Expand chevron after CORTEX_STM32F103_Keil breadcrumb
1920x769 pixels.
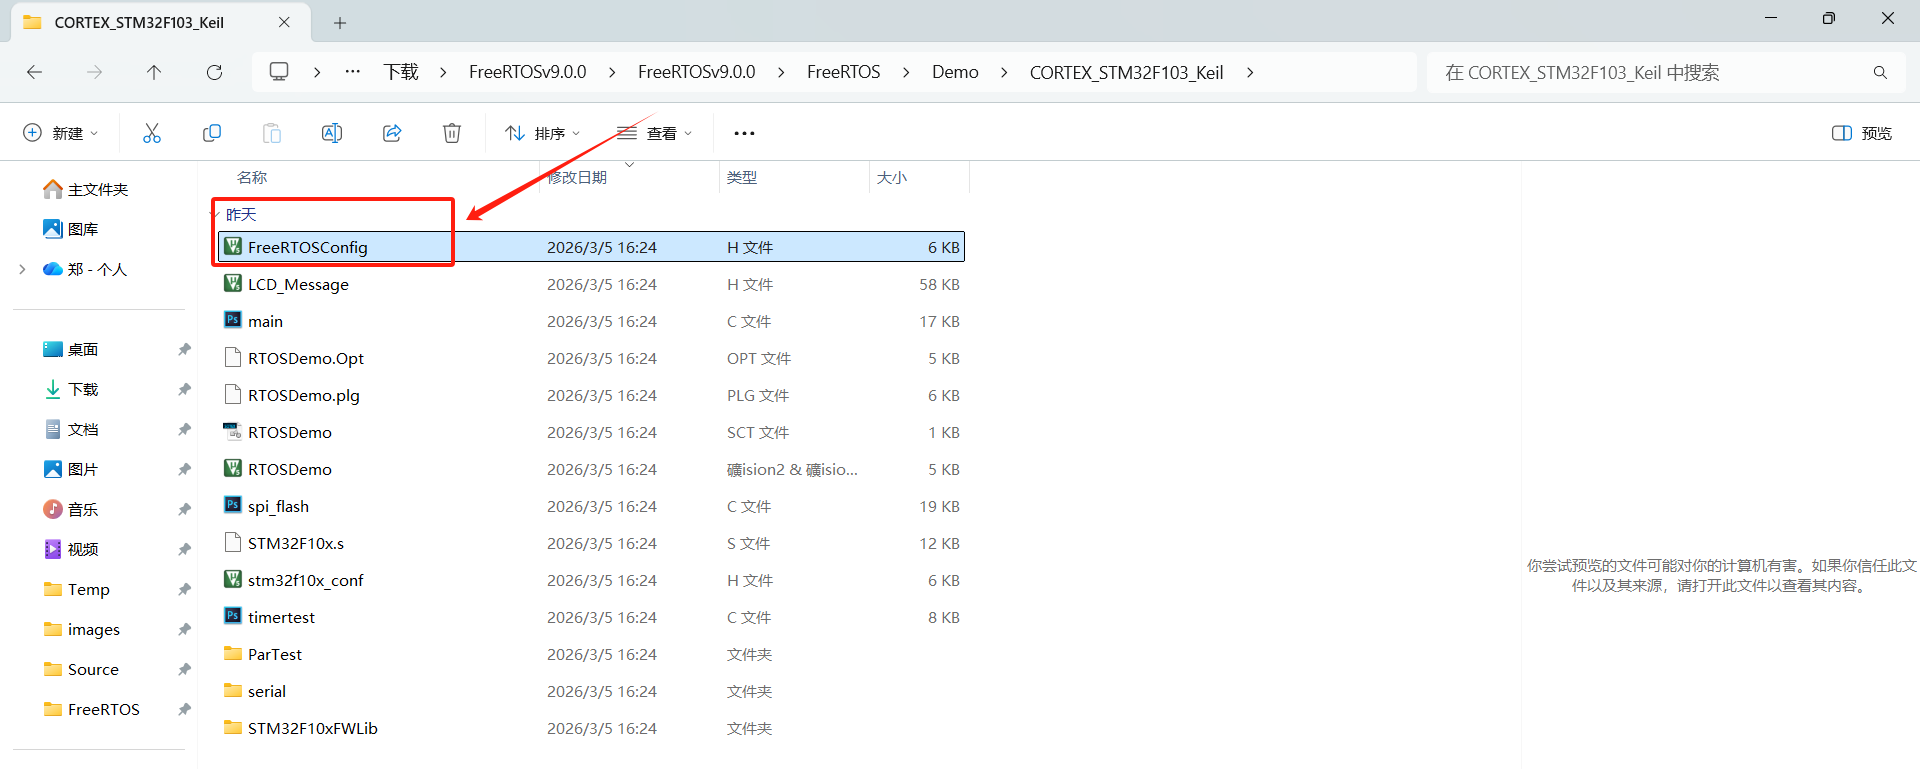1250,72
